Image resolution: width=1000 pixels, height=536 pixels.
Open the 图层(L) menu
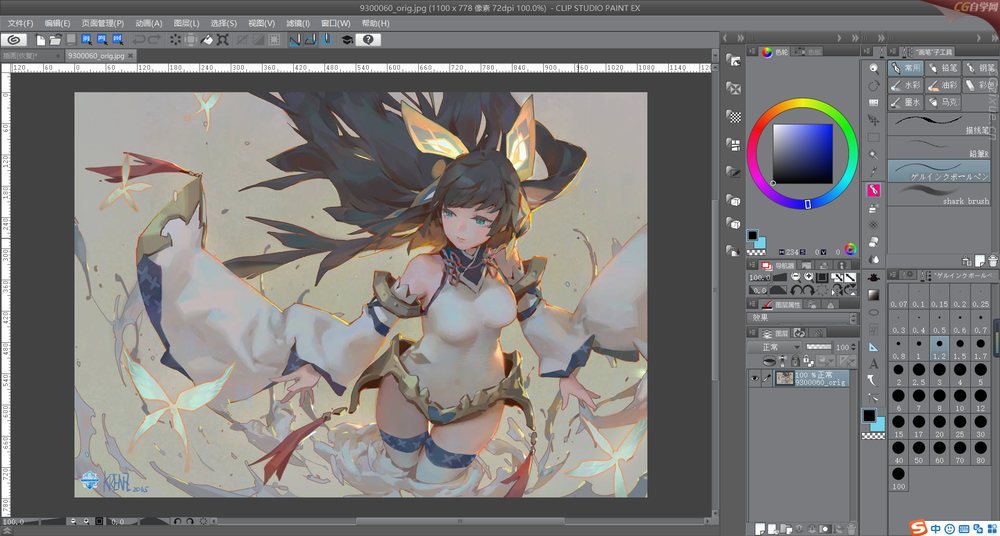coord(186,23)
